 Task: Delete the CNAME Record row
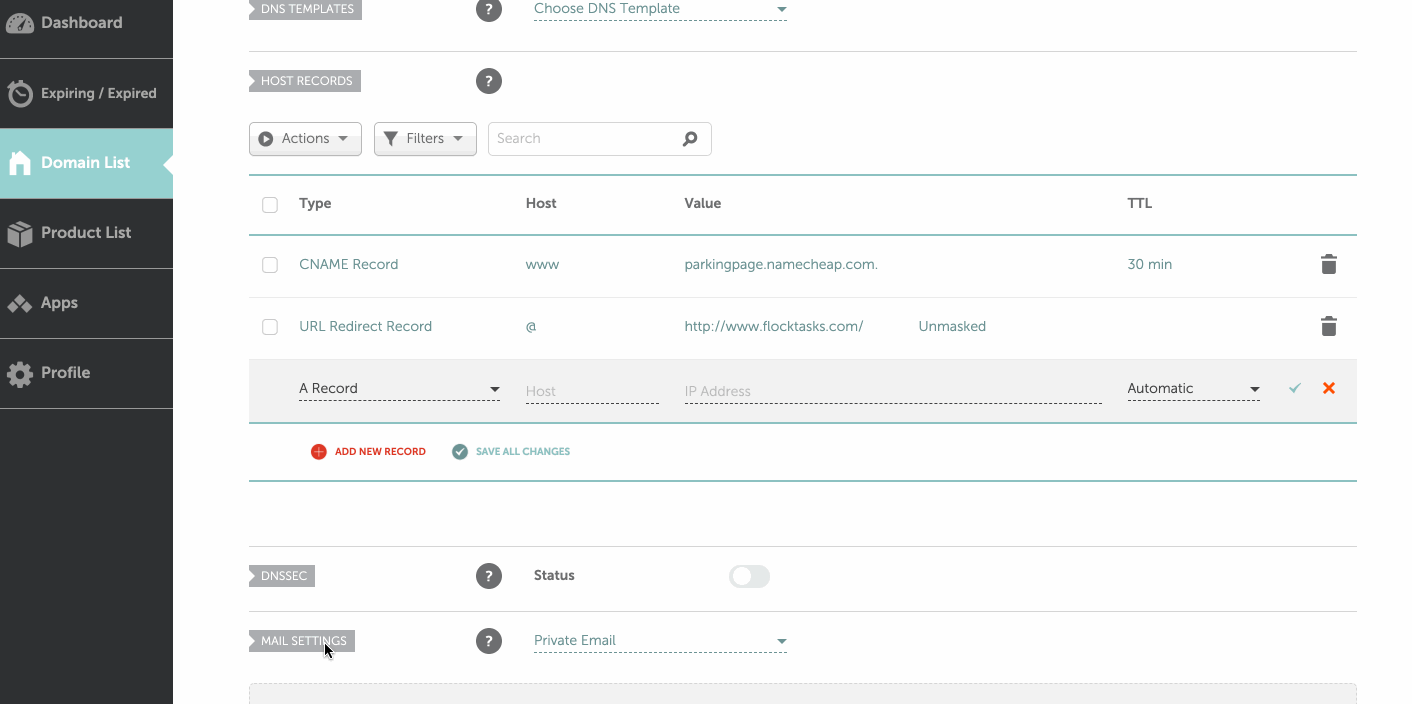pyautogui.click(x=1328, y=264)
